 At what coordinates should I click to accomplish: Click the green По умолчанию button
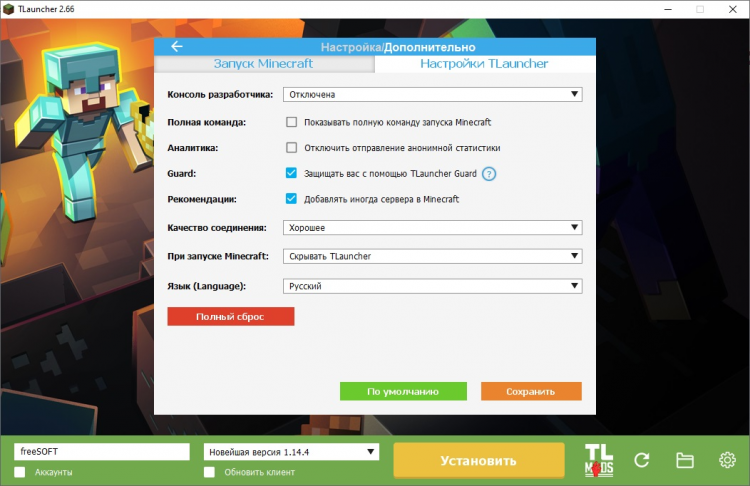point(403,391)
